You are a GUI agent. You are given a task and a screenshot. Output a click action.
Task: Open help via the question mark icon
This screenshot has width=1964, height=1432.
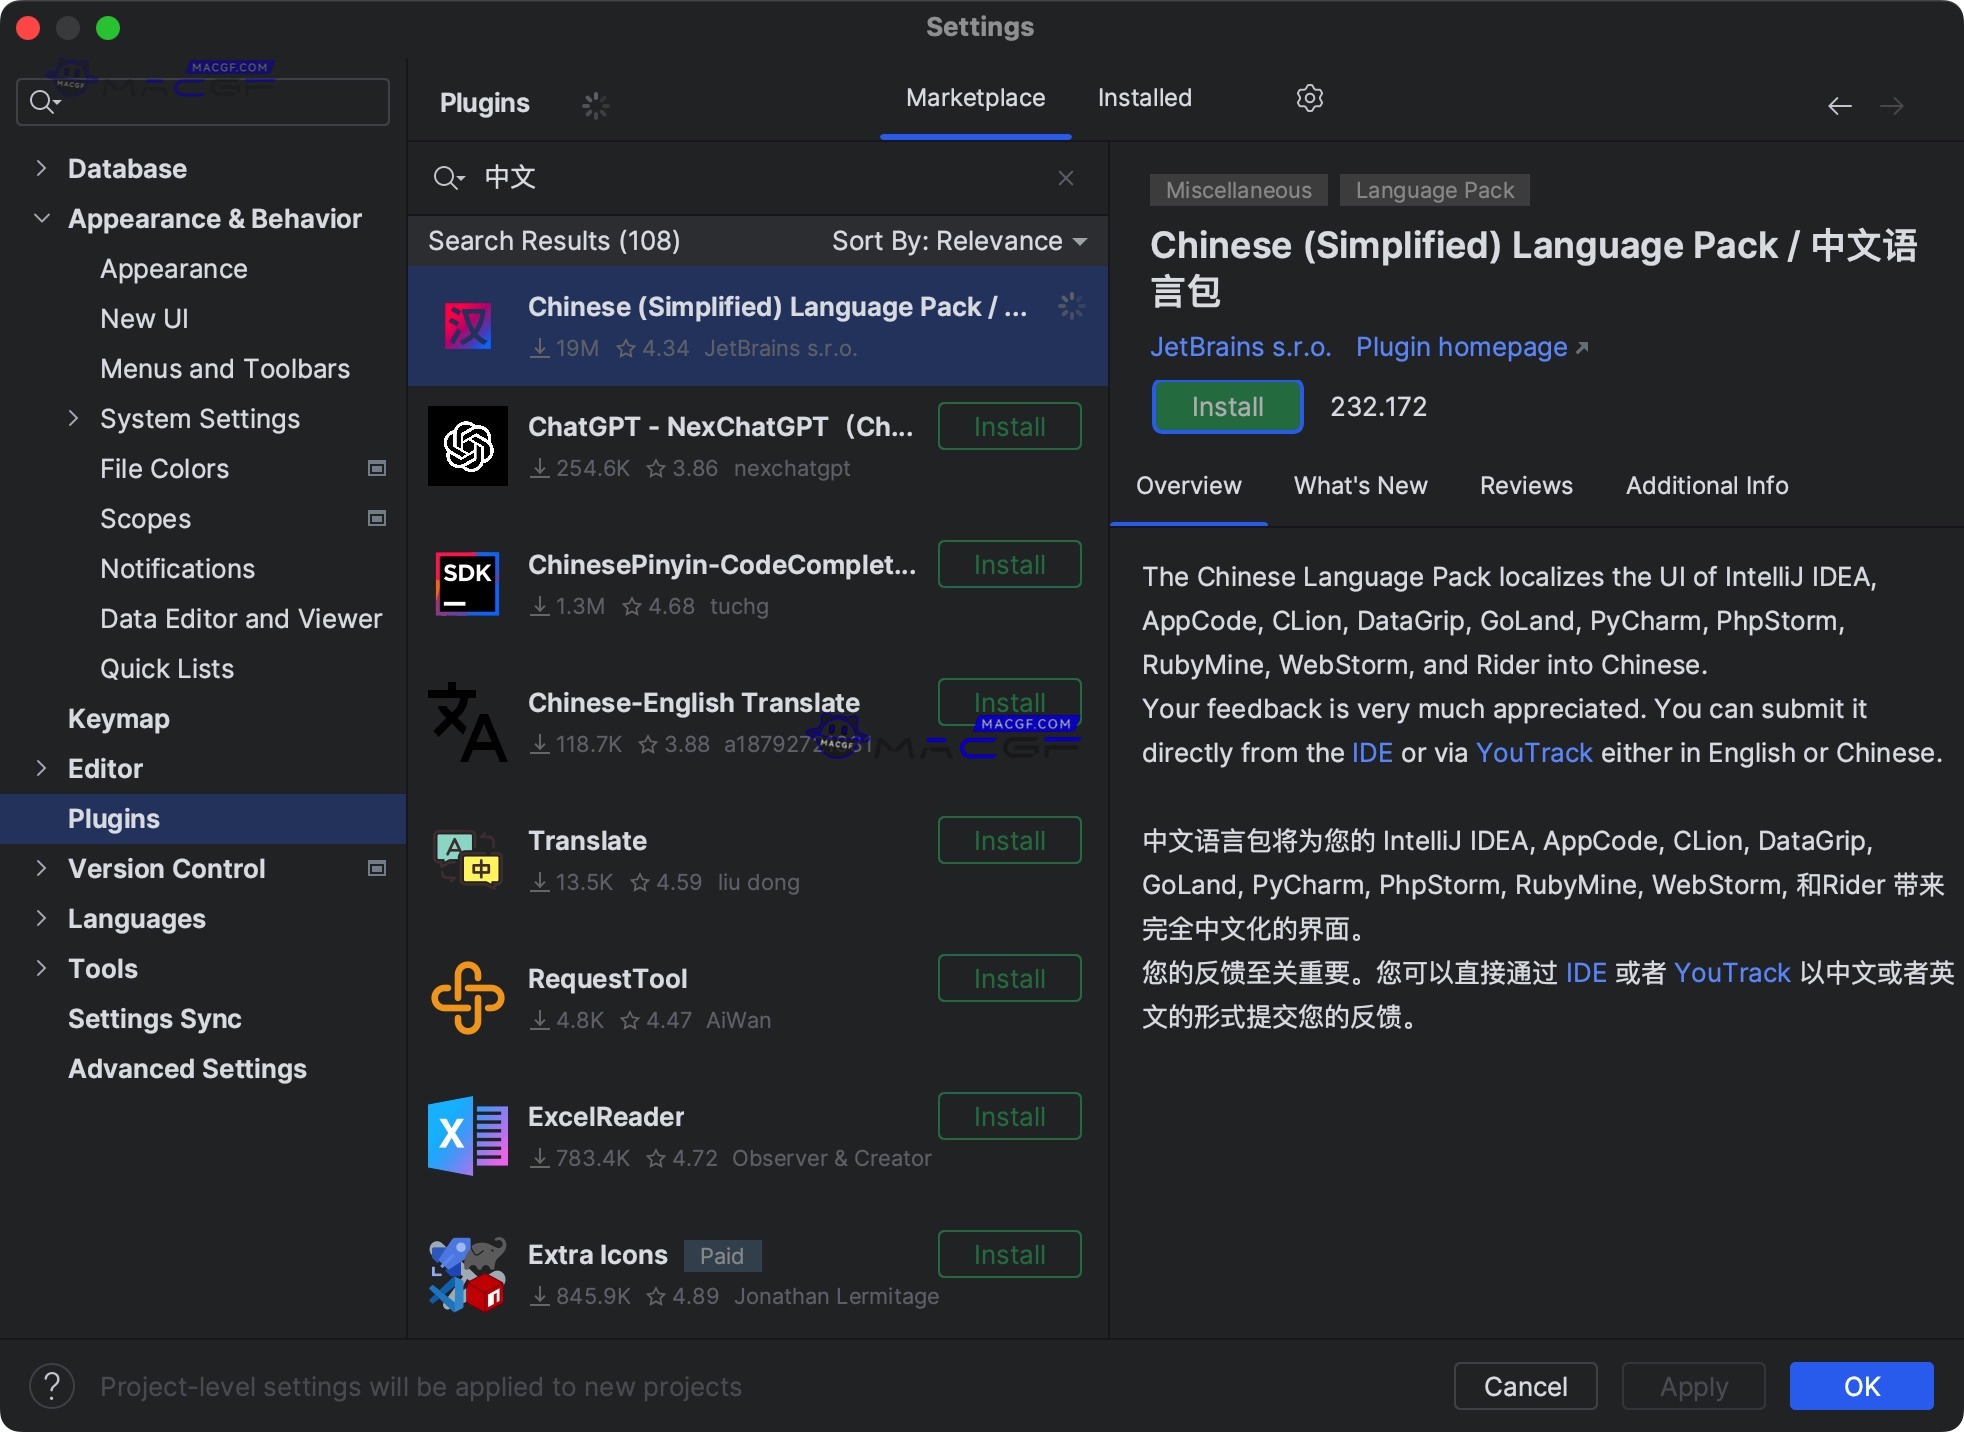tap(52, 1386)
